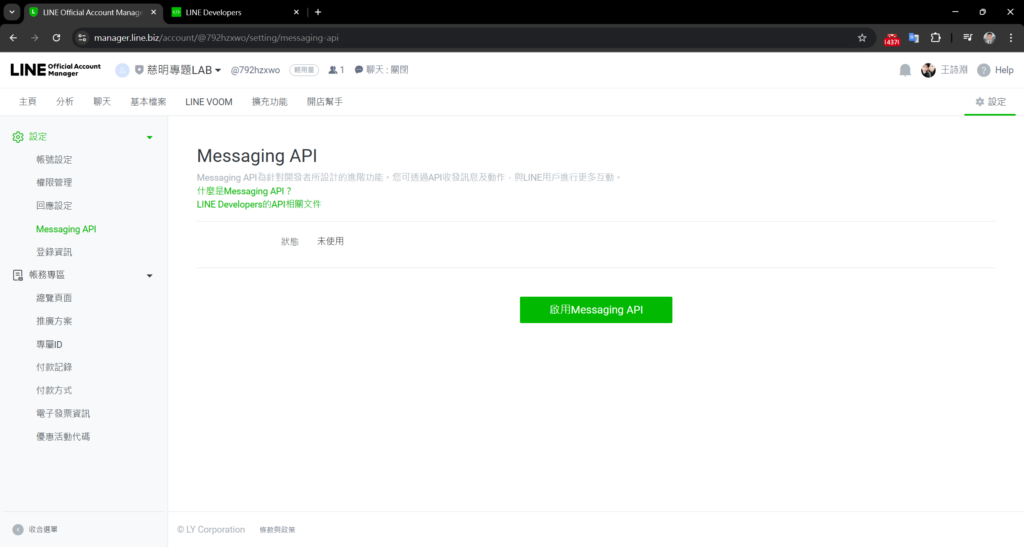Select 付款方式 in the sidebar
Screen dimensions: 1024x547
click(x=54, y=390)
